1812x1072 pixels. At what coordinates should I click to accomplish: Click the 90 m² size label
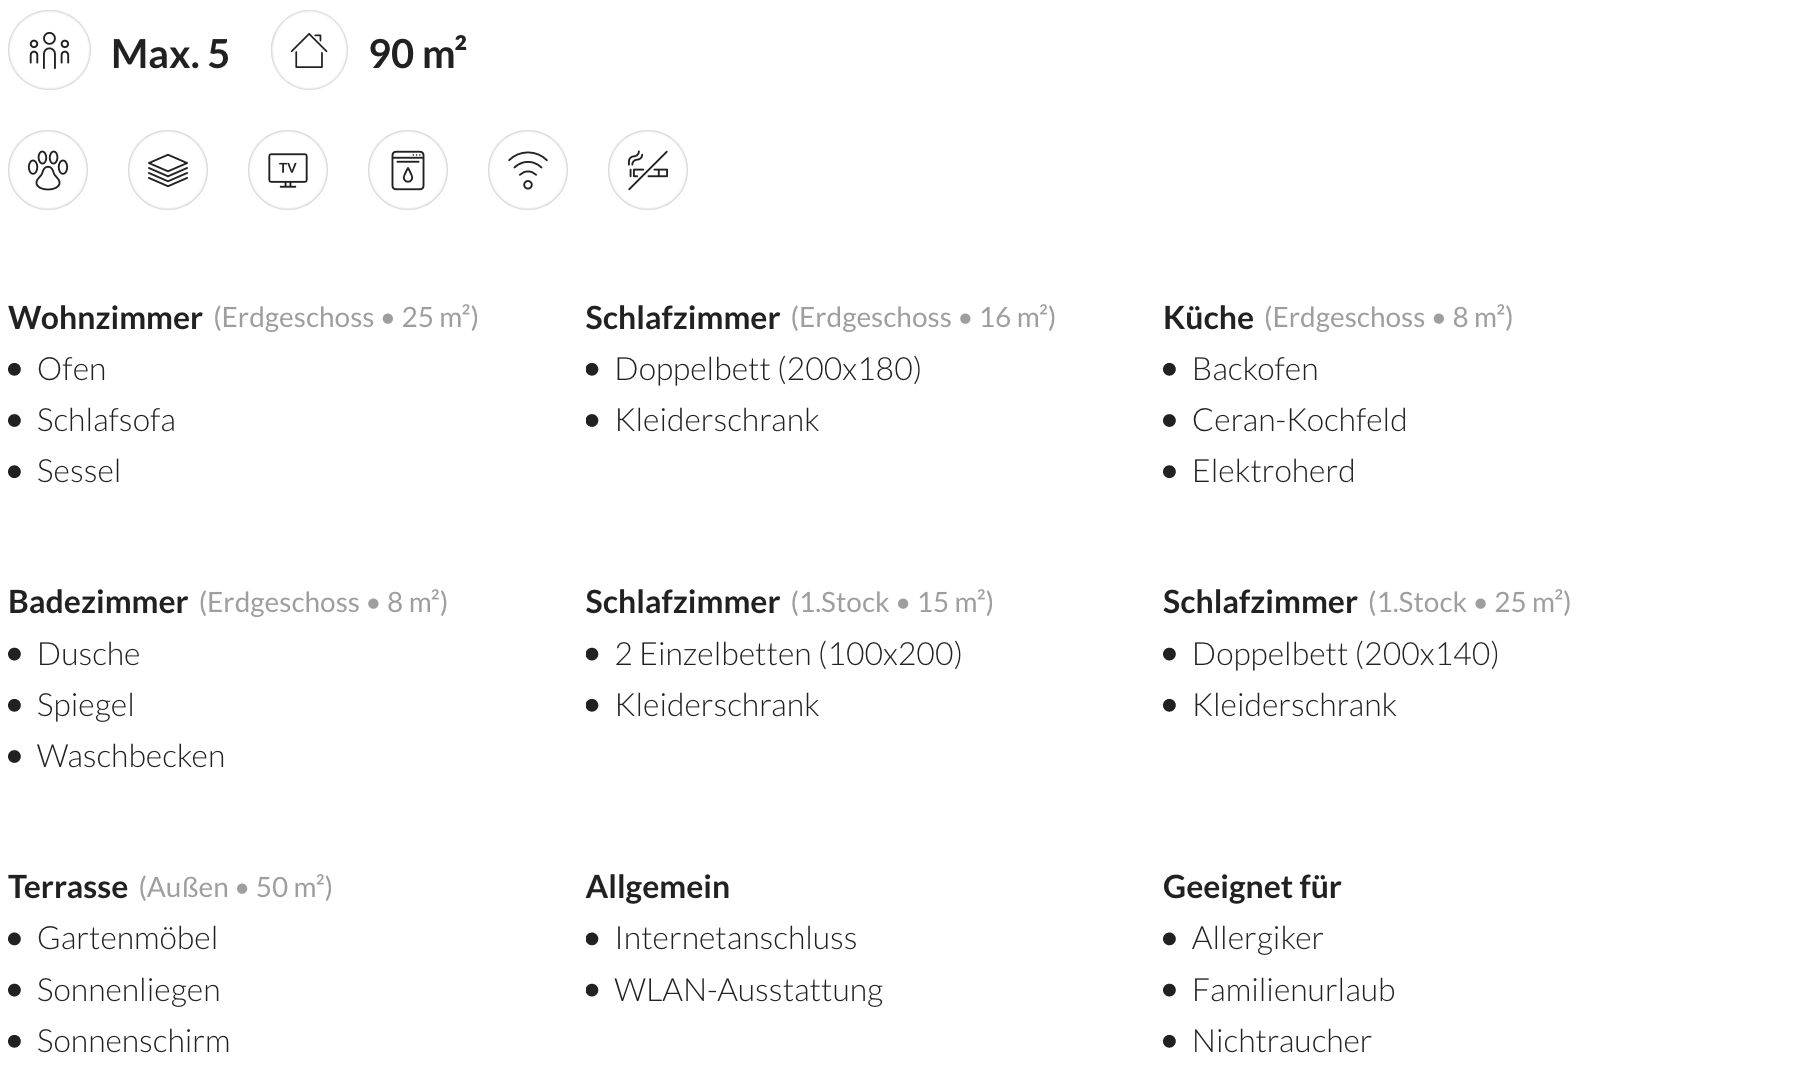[x=417, y=54]
